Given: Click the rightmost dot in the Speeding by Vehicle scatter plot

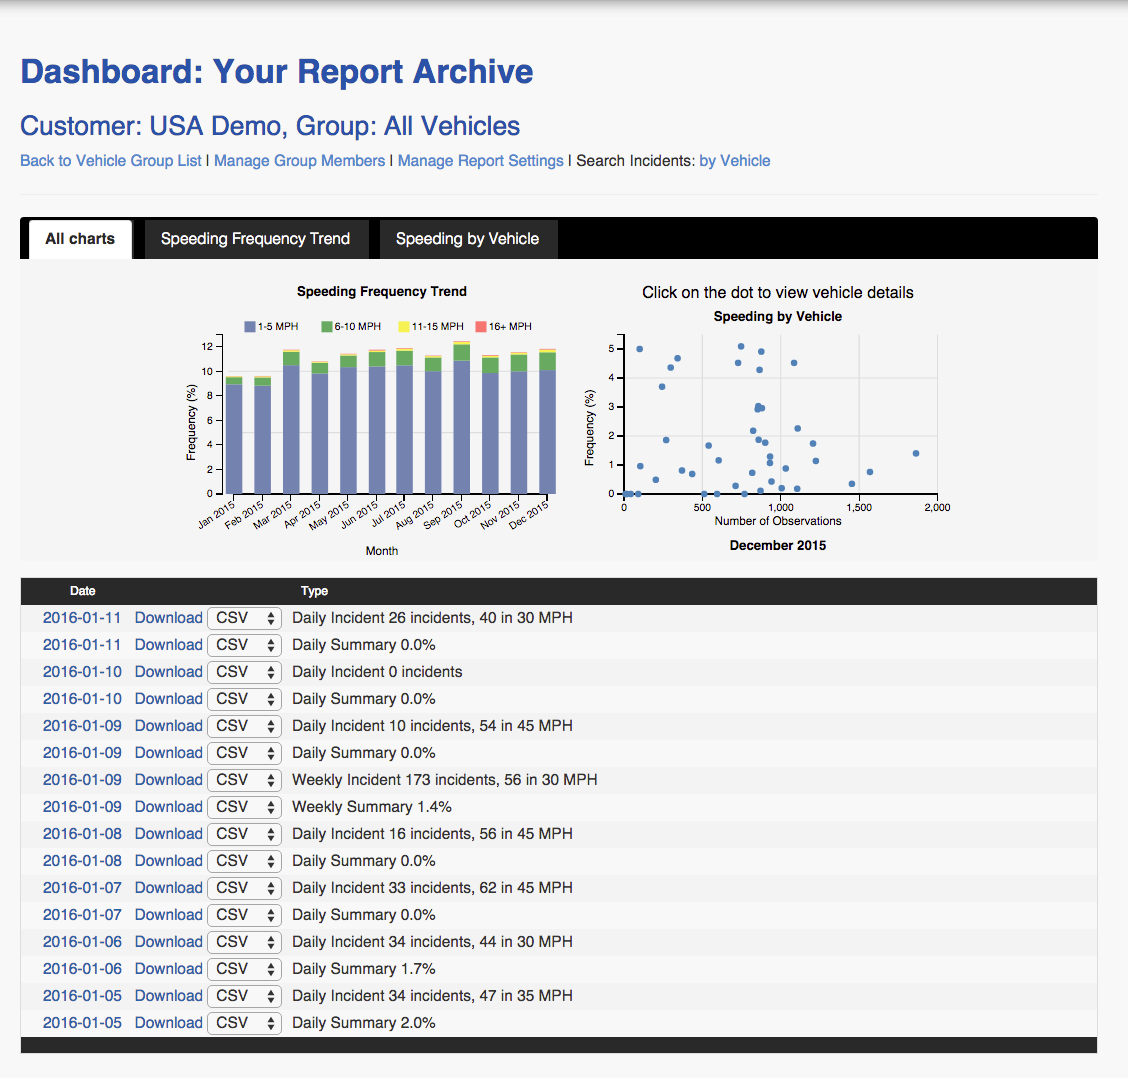Looking at the screenshot, I should 915,453.
